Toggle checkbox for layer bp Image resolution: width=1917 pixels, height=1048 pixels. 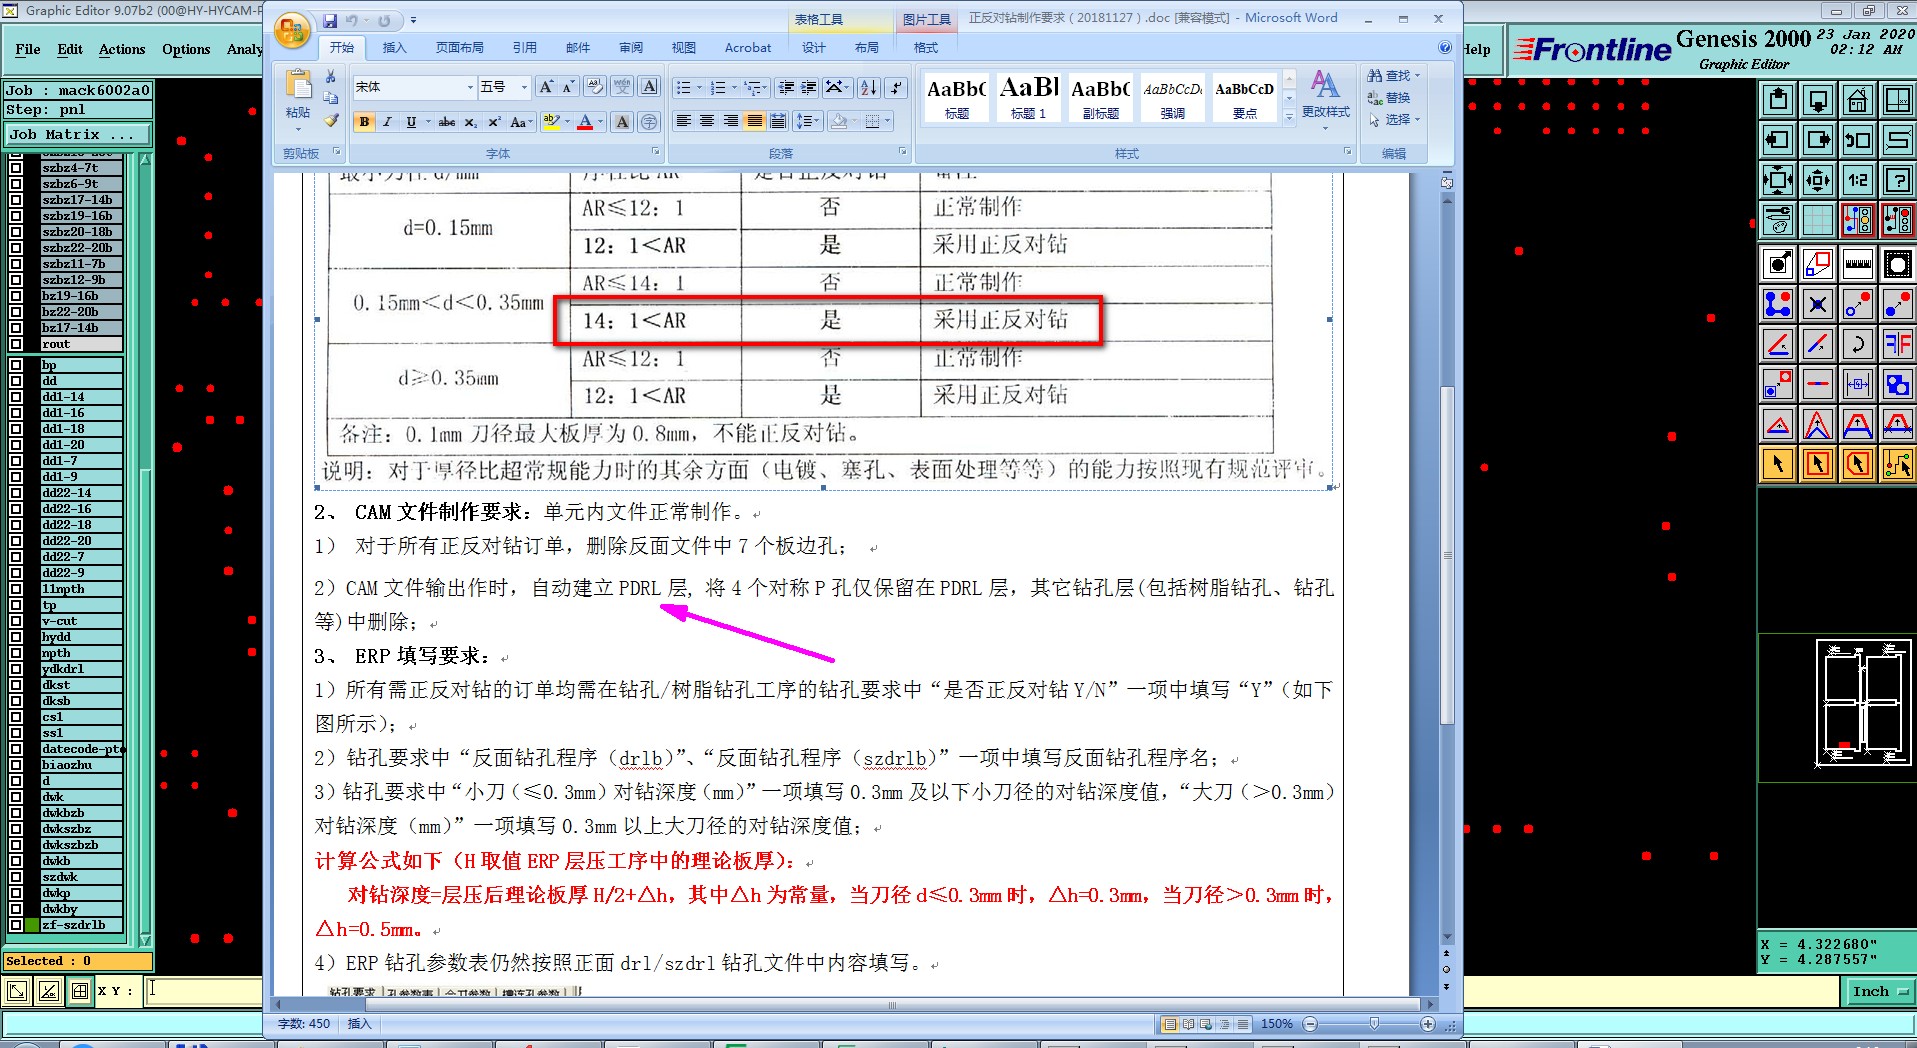tap(15, 365)
